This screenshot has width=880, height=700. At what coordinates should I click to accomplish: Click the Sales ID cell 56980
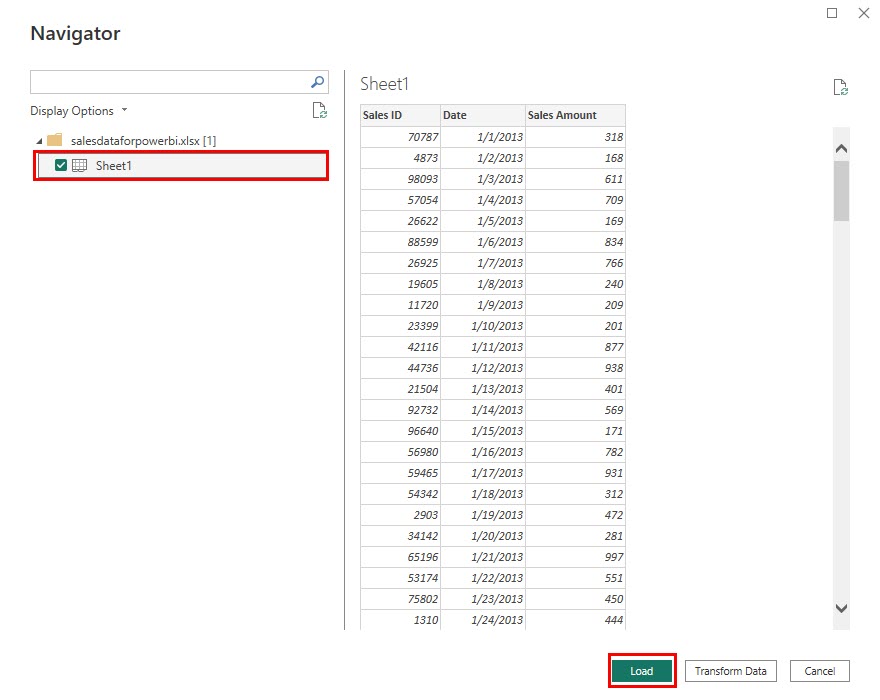pos(400,452)
